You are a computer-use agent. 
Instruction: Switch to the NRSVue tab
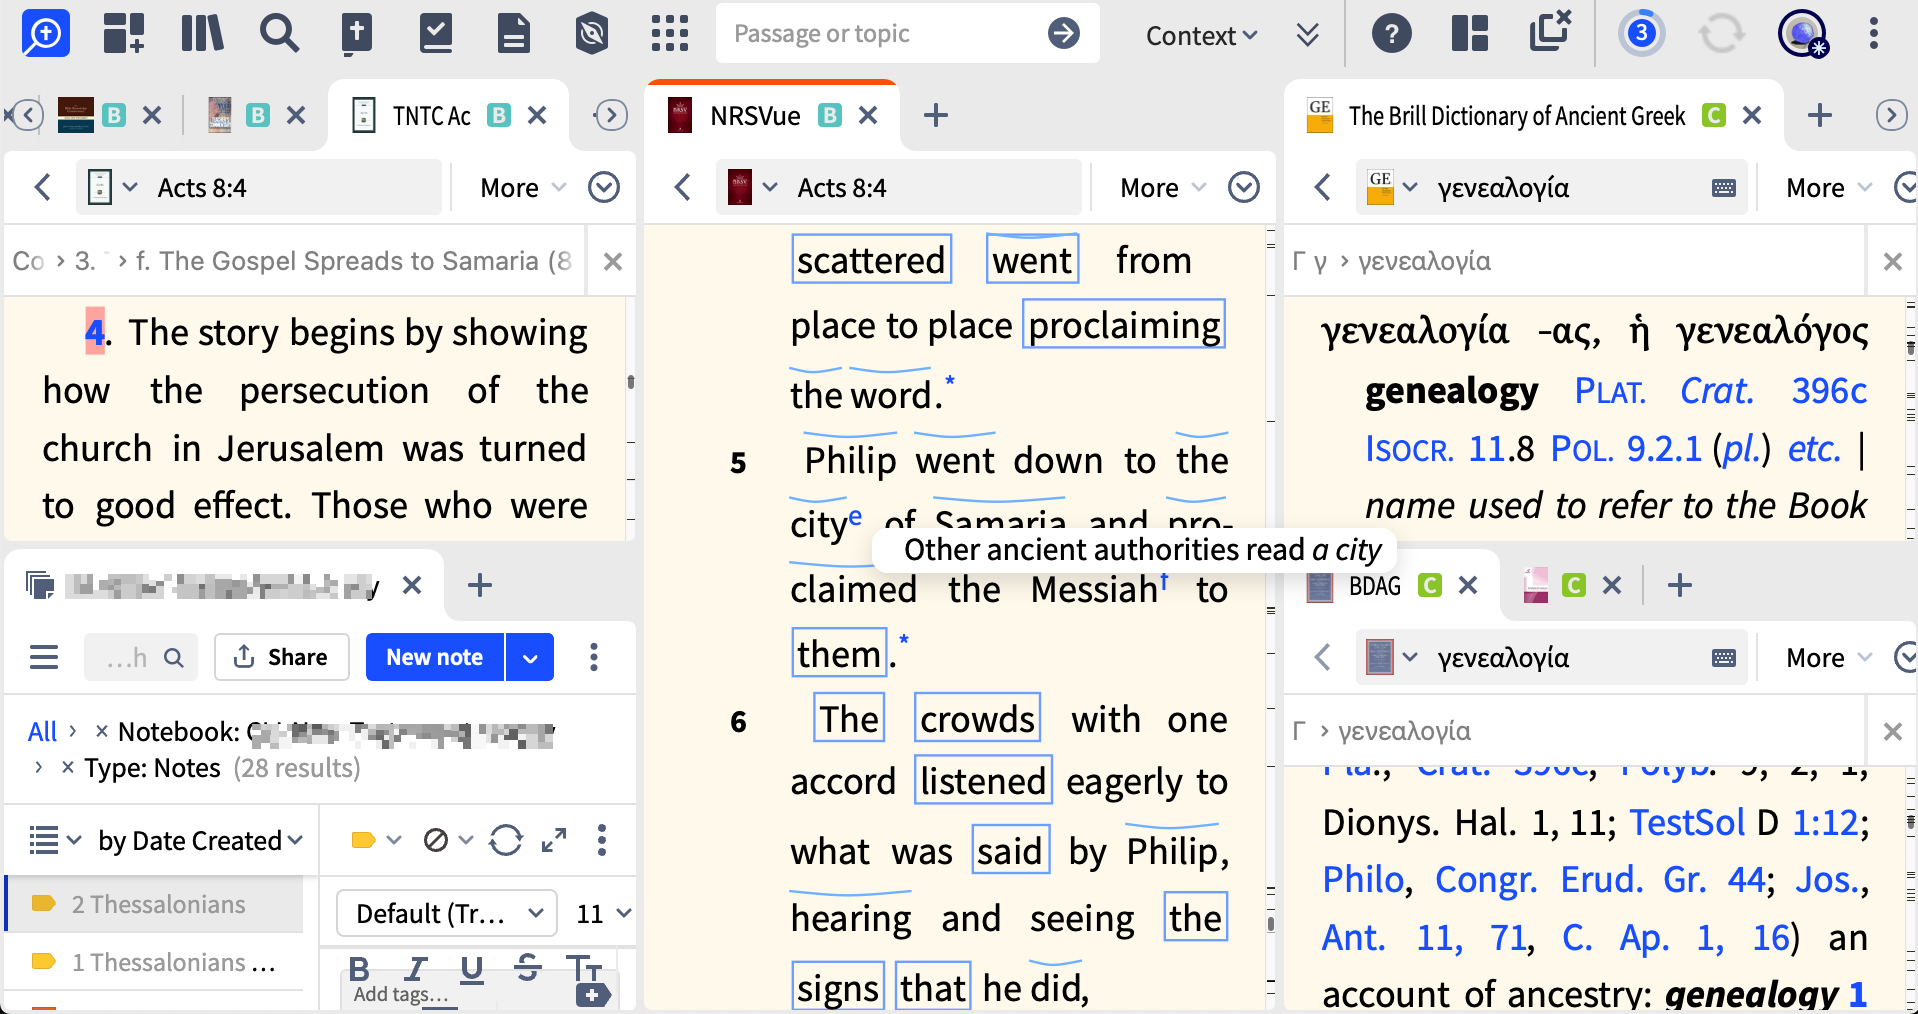[755, 116]
